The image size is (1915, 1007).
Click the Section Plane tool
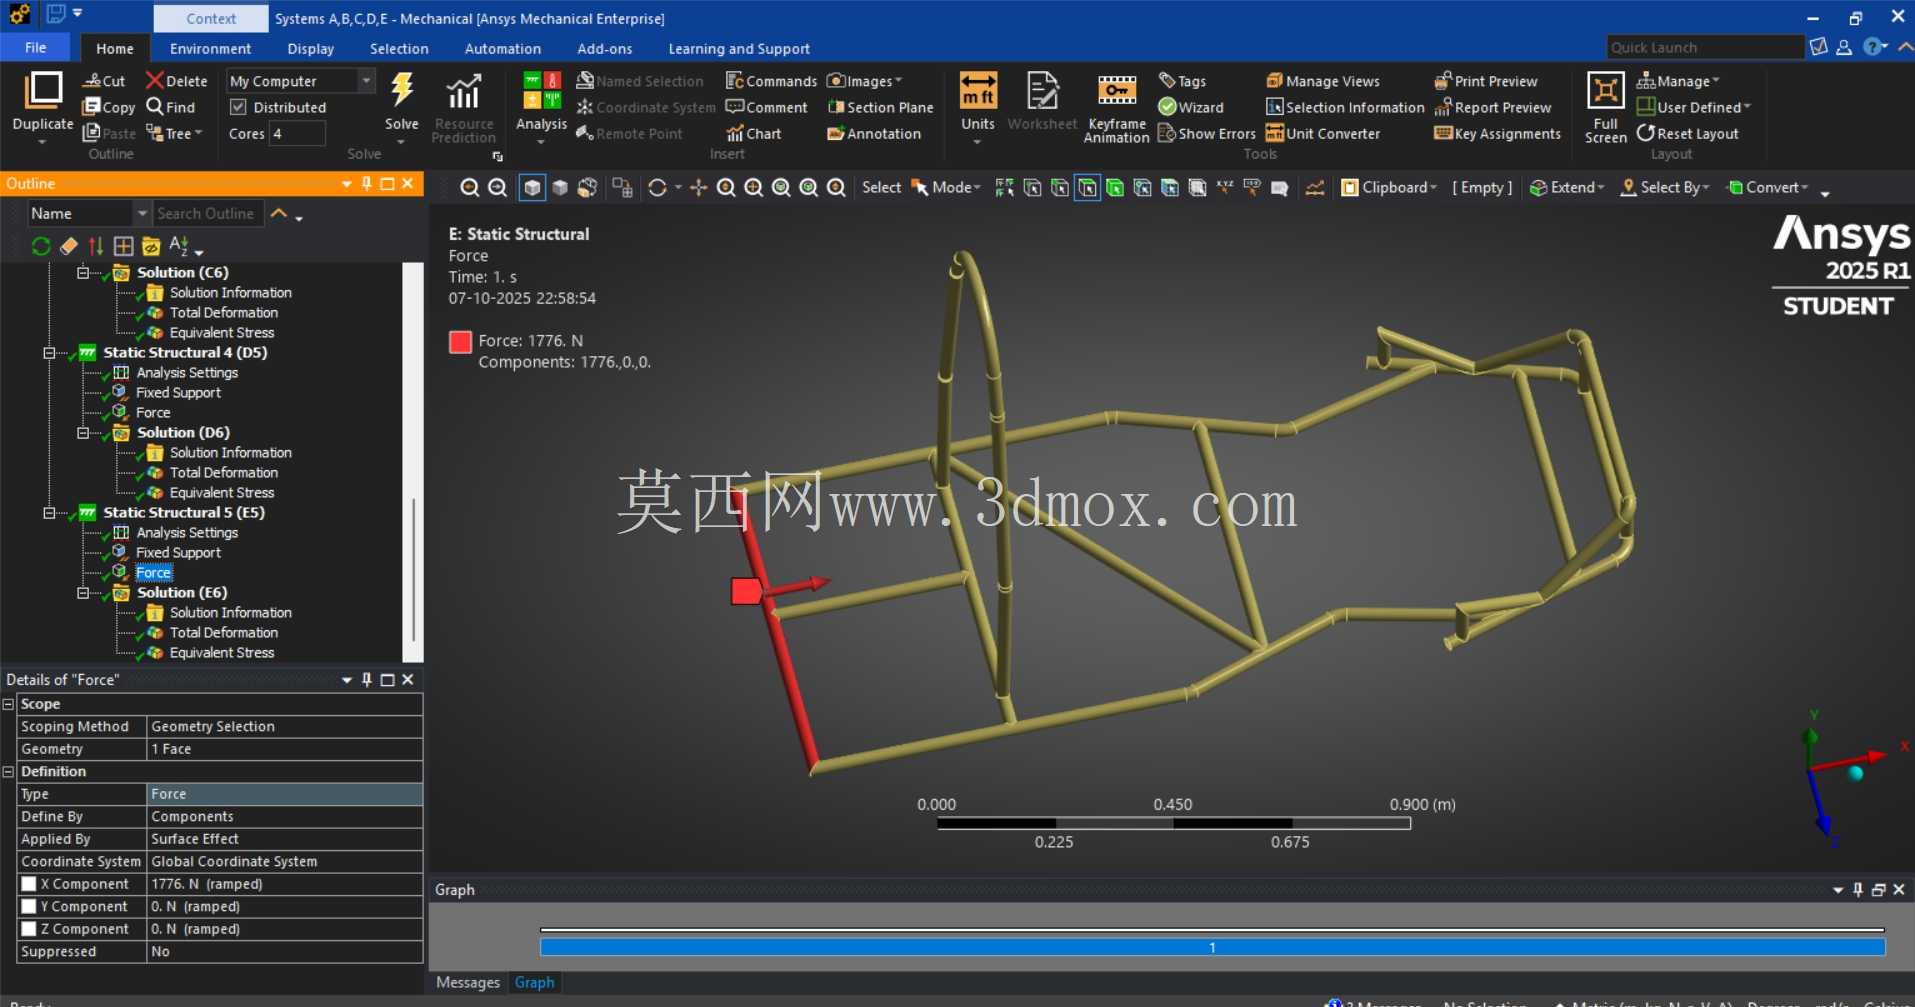880,107
